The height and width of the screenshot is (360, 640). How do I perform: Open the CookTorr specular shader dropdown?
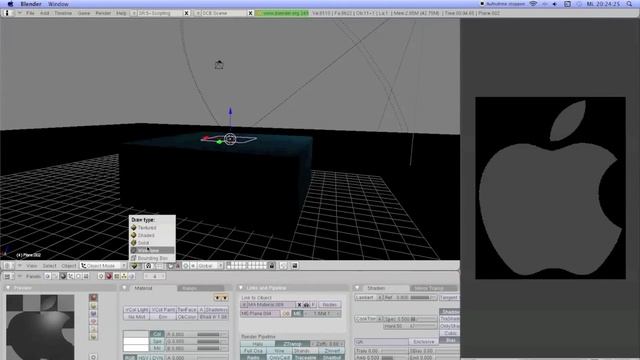(x=368, y=319)
